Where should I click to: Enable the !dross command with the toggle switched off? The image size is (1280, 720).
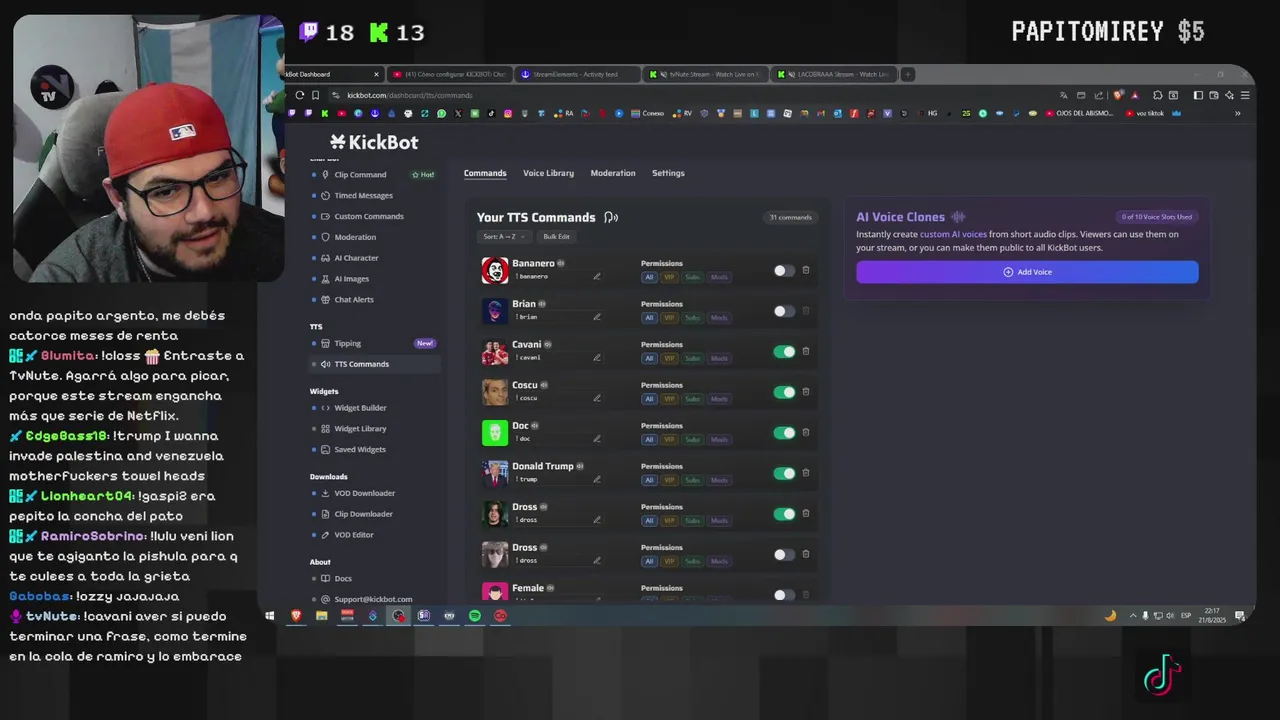tap(784, 555)
